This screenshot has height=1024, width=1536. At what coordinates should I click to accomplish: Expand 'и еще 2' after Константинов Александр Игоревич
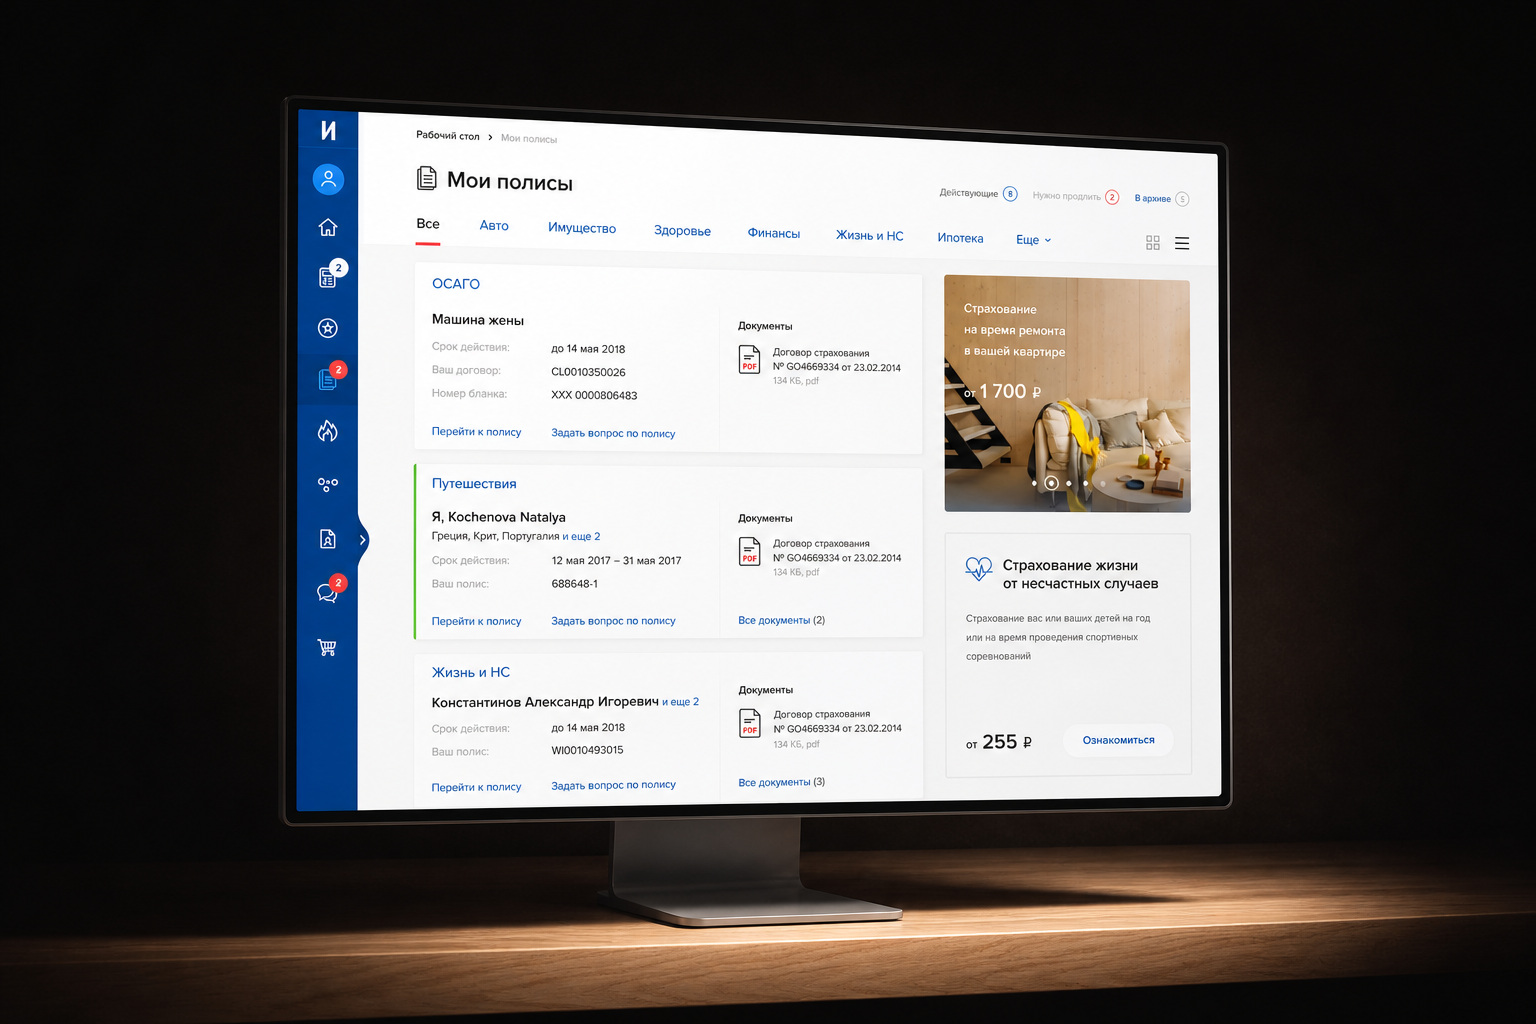coord(680,702)
